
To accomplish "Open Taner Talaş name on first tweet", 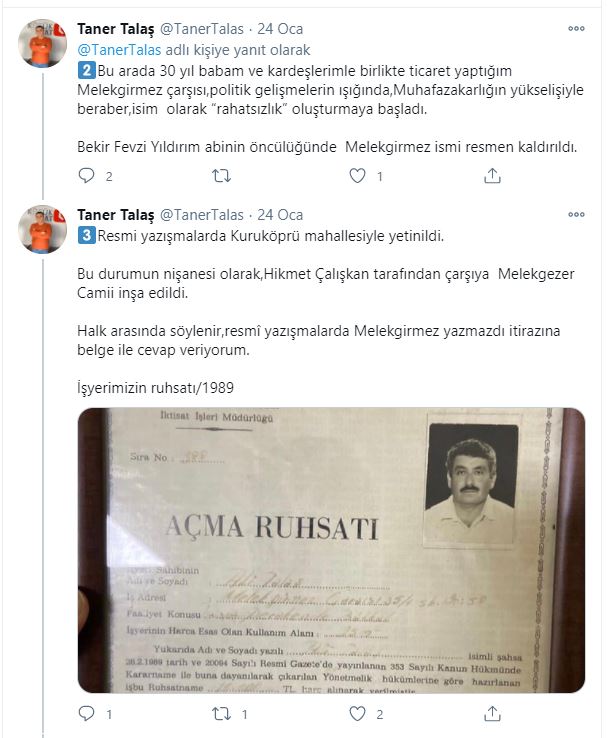I will point(116,29).
